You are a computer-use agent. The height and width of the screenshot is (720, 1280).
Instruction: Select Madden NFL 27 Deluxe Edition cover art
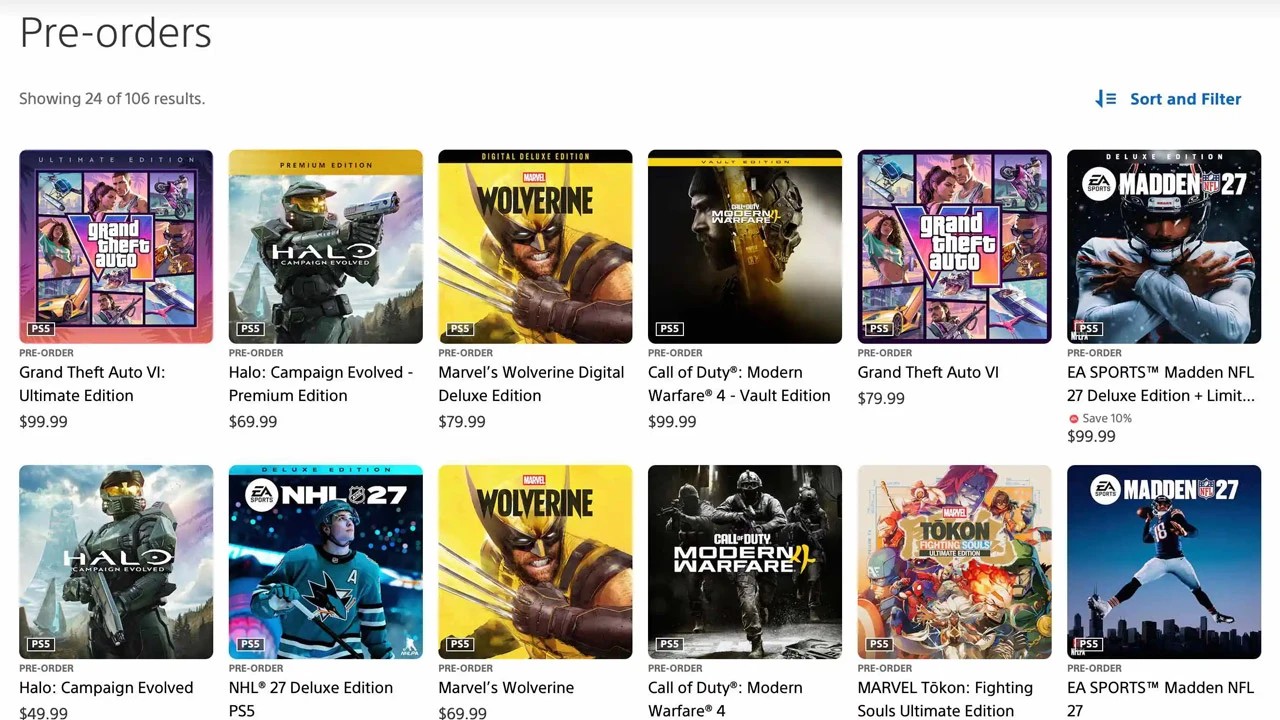pos(1164,247)
